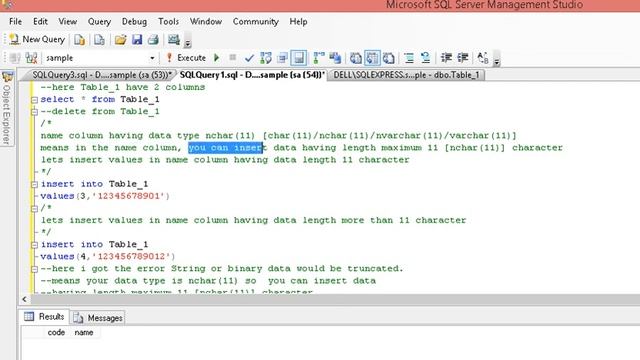Image resolution: width=640 pixels, height=360 pixels.
Task: Save the query with the floppy icon
Action: pos(137,40)
